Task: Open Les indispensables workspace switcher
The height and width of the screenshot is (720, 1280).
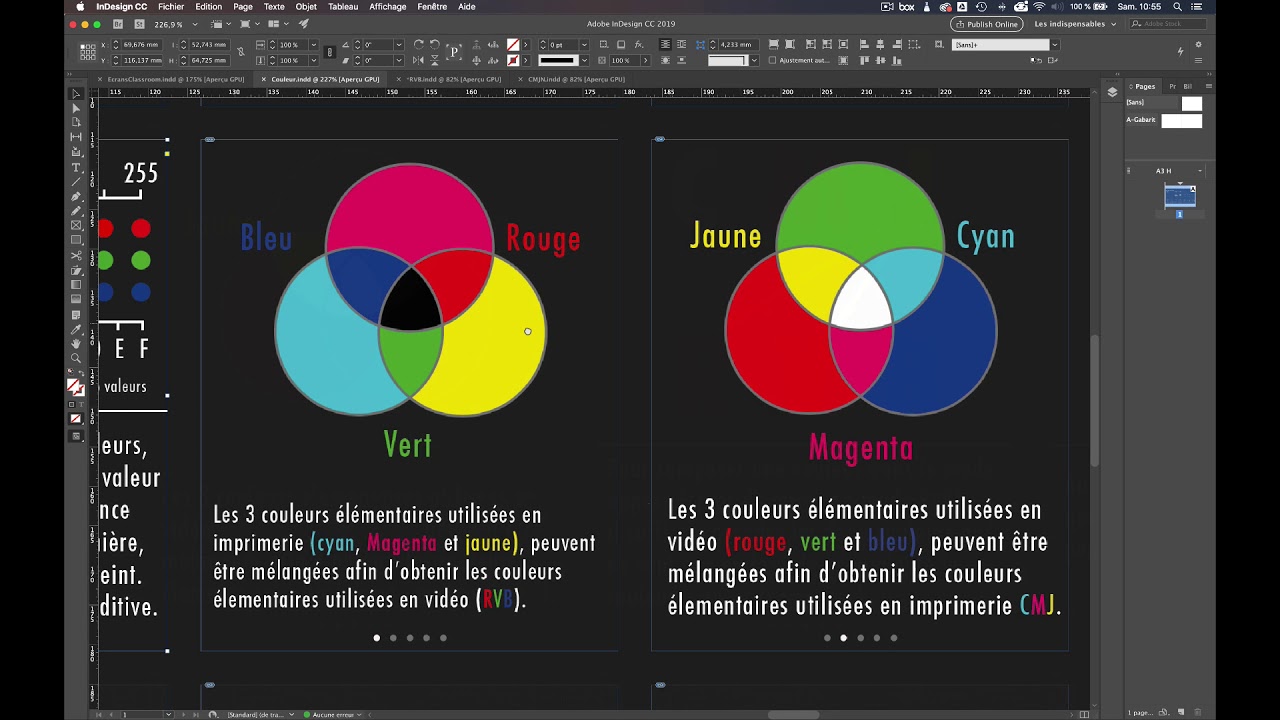Action: coord(1074,24)
